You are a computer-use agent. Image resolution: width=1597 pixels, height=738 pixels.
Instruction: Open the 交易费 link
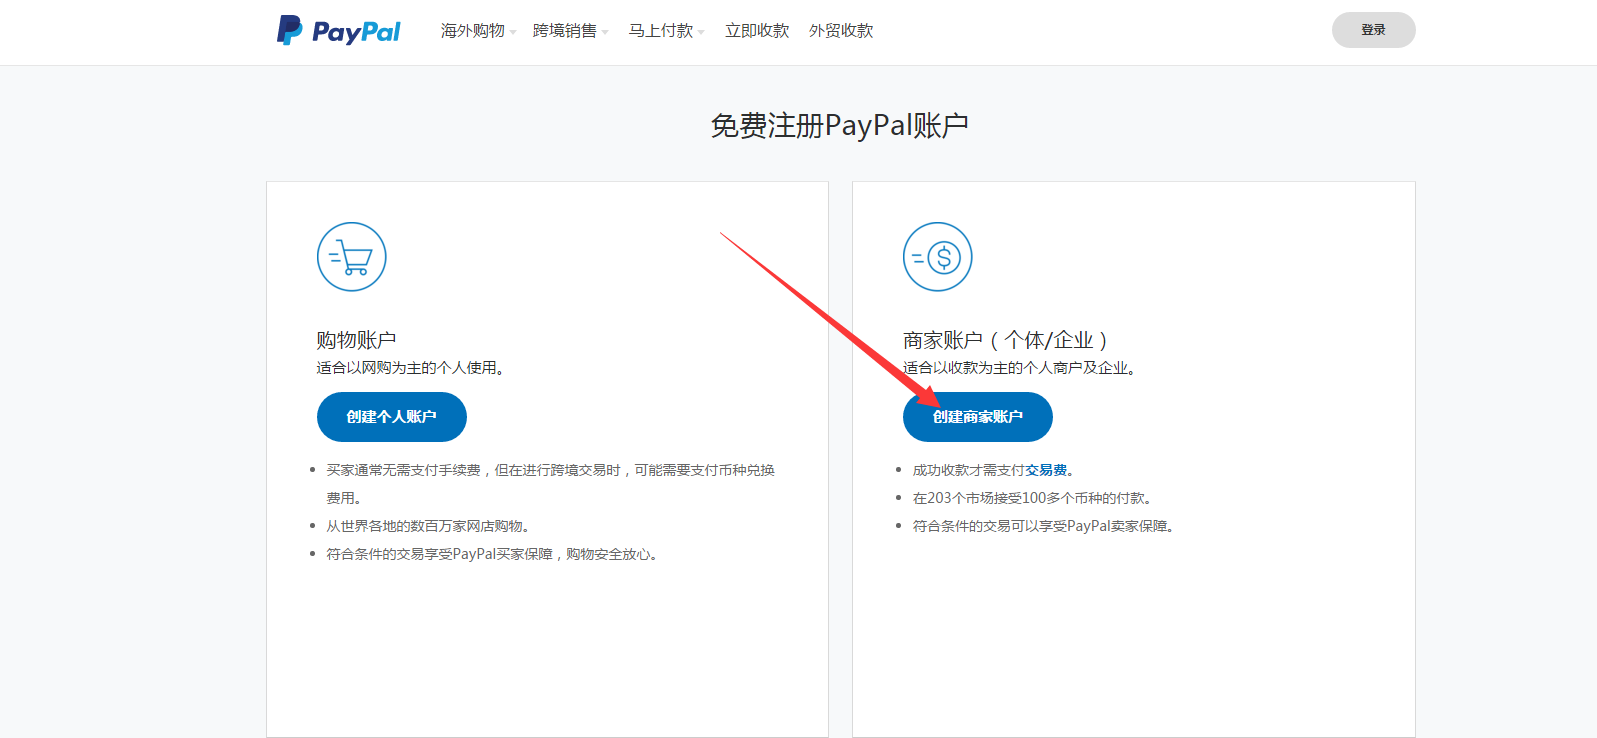[1046, 470]
